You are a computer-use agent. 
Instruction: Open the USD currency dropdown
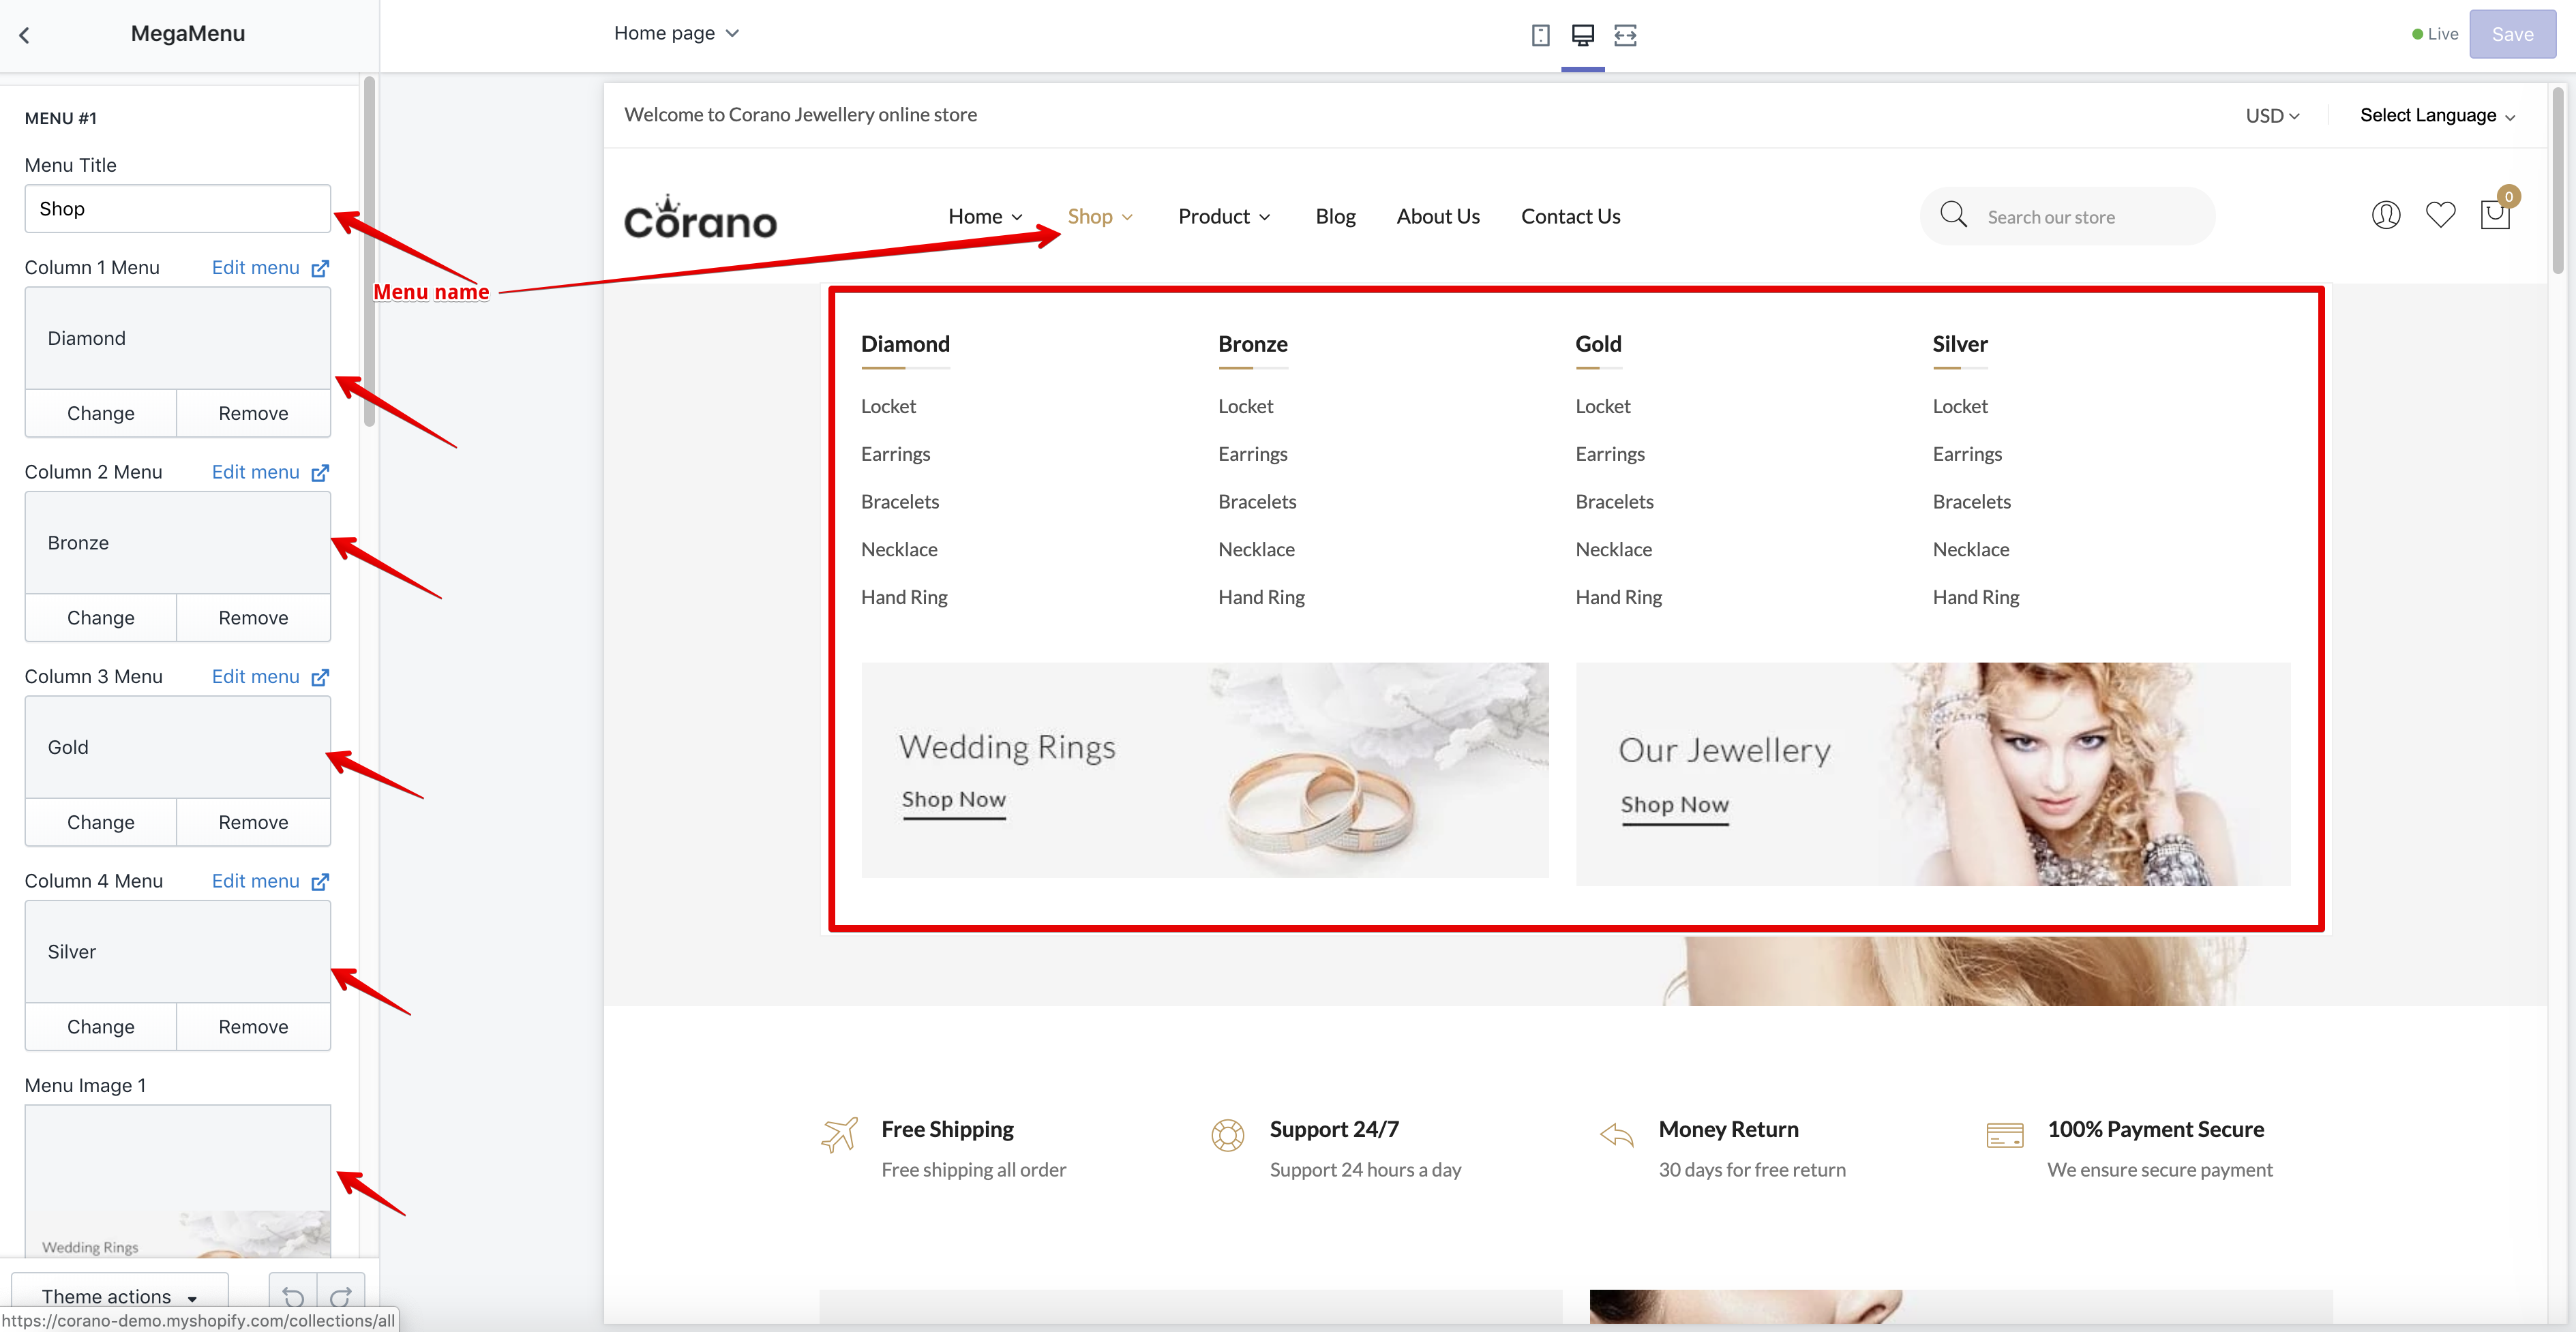pos(2272,116)
